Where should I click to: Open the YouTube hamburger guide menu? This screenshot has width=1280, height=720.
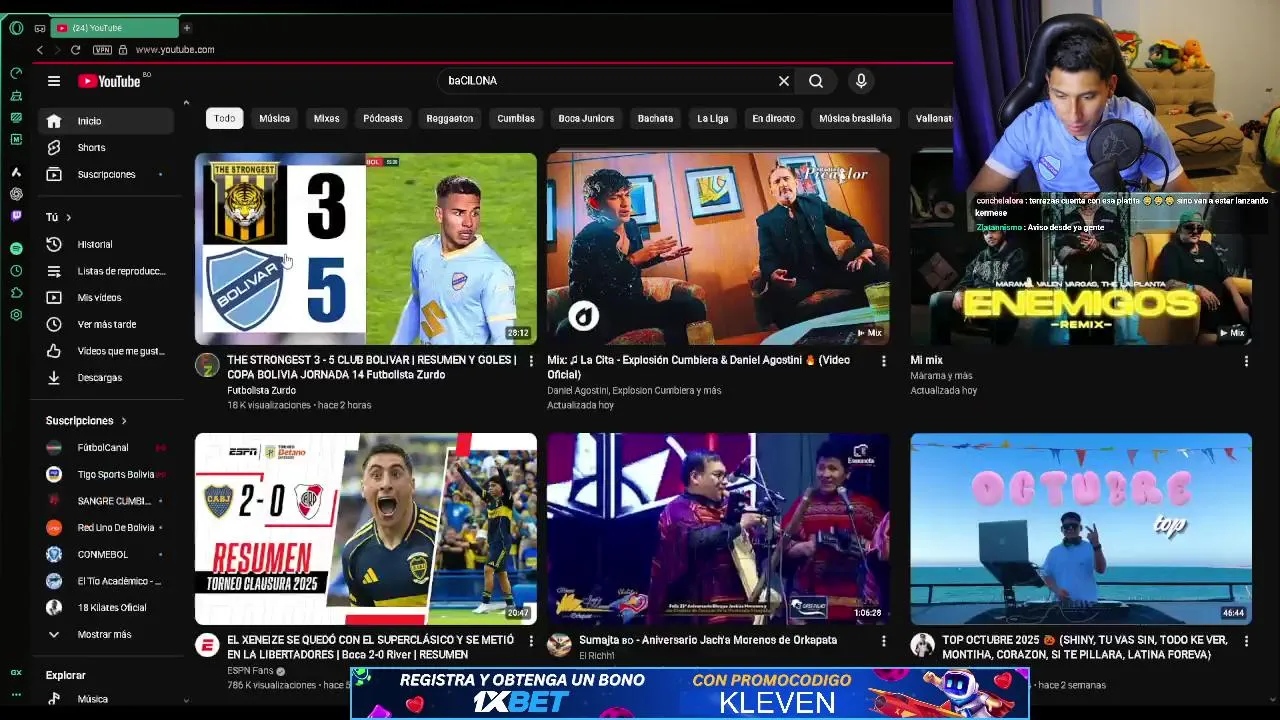tap(54, 81)
